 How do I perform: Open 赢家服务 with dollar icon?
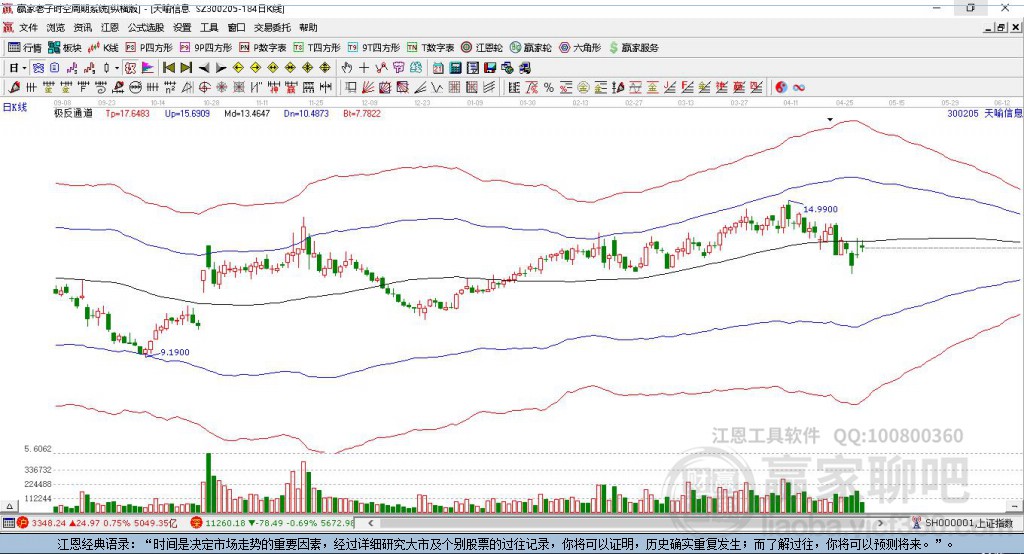[x=633, y=48]
